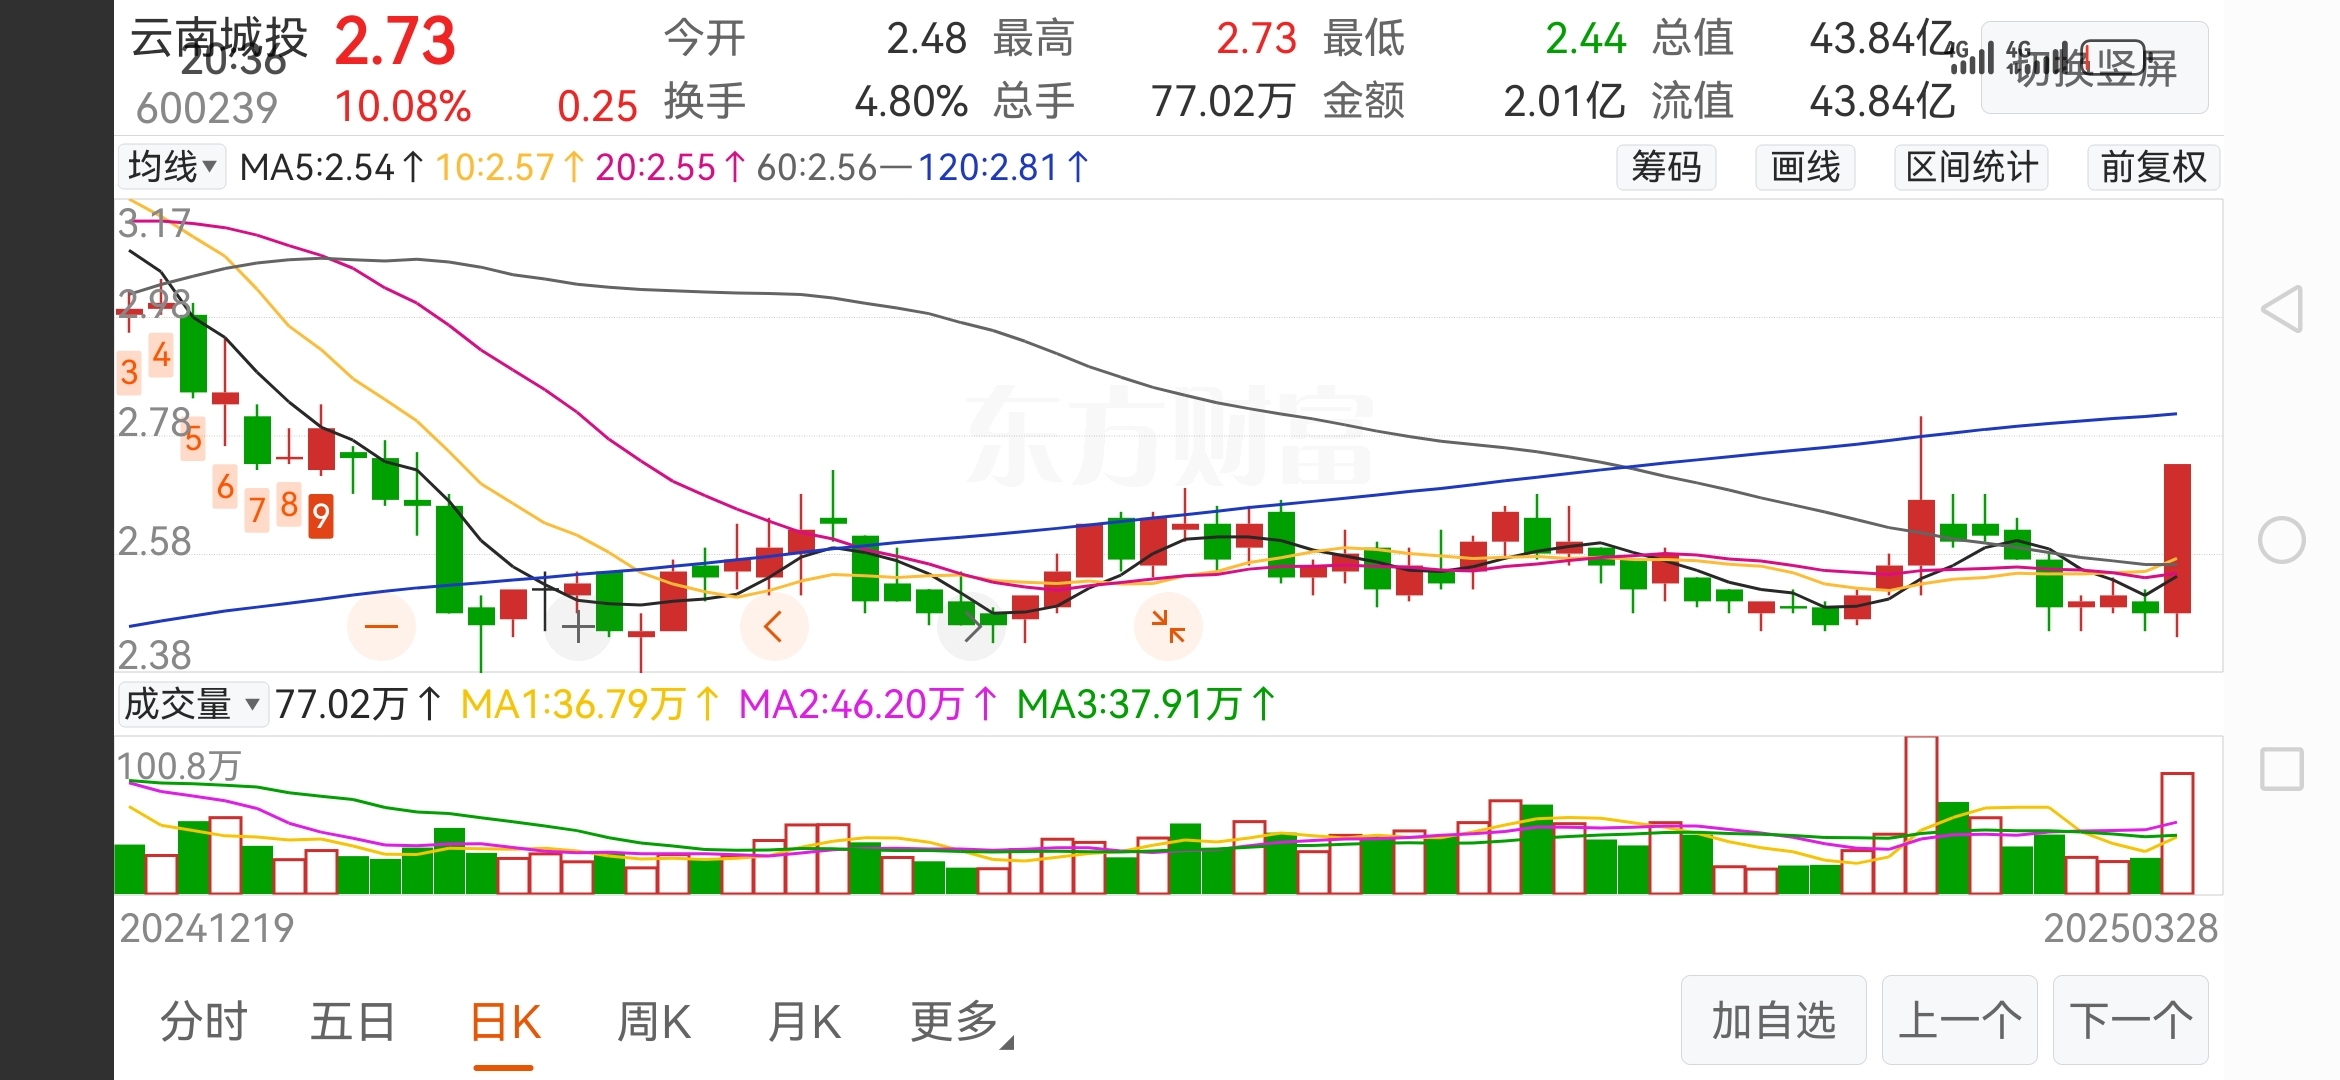Tap the Android back triangle button
Image resolution: width=2340 pixels, height=1080 pixels.
tap(2282, 309)
